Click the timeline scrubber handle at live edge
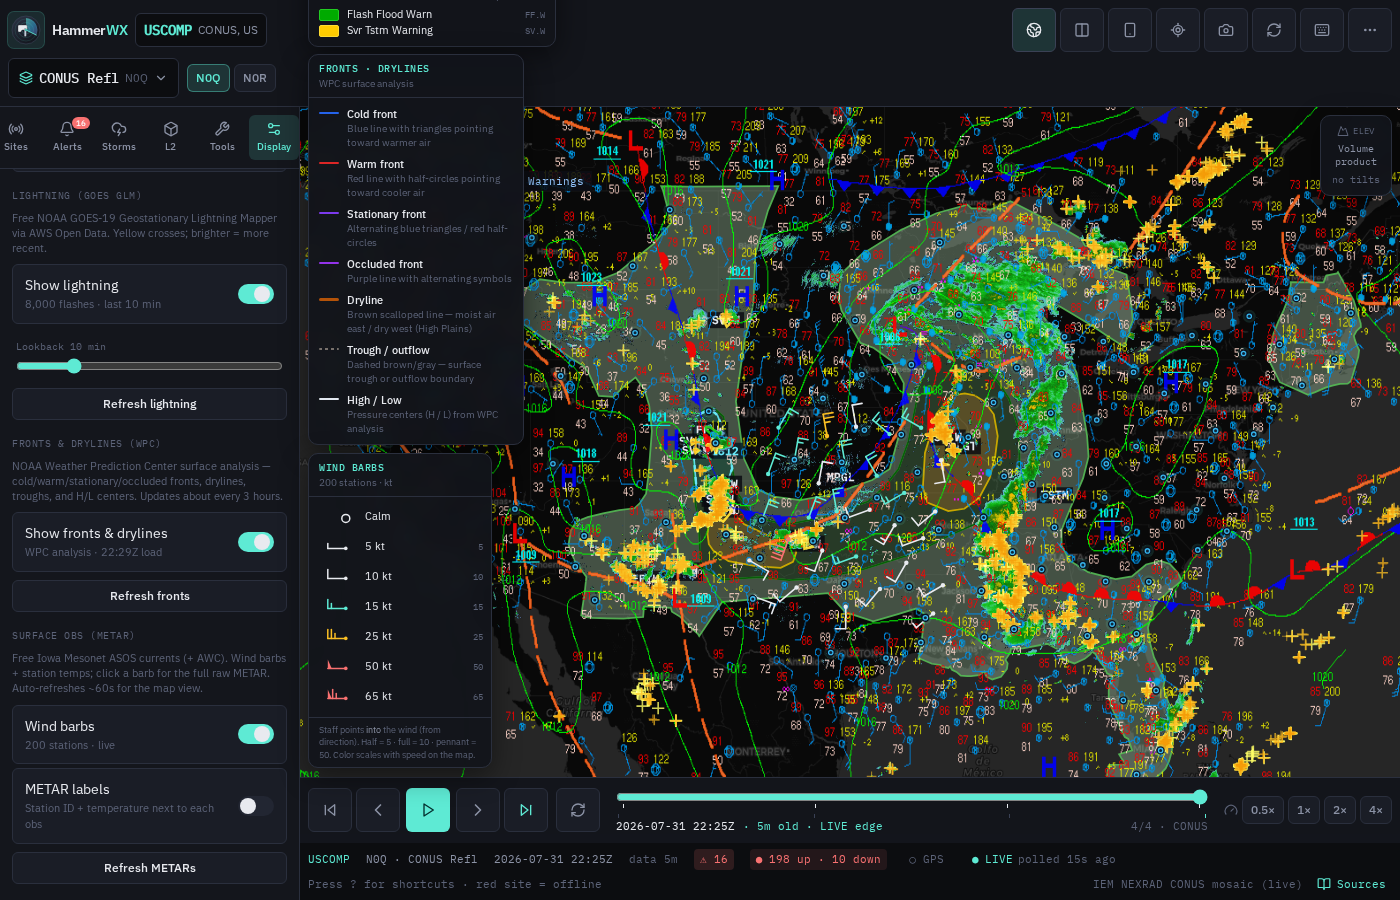Viewport: 1400px width, 900px height. (1200, 797)
